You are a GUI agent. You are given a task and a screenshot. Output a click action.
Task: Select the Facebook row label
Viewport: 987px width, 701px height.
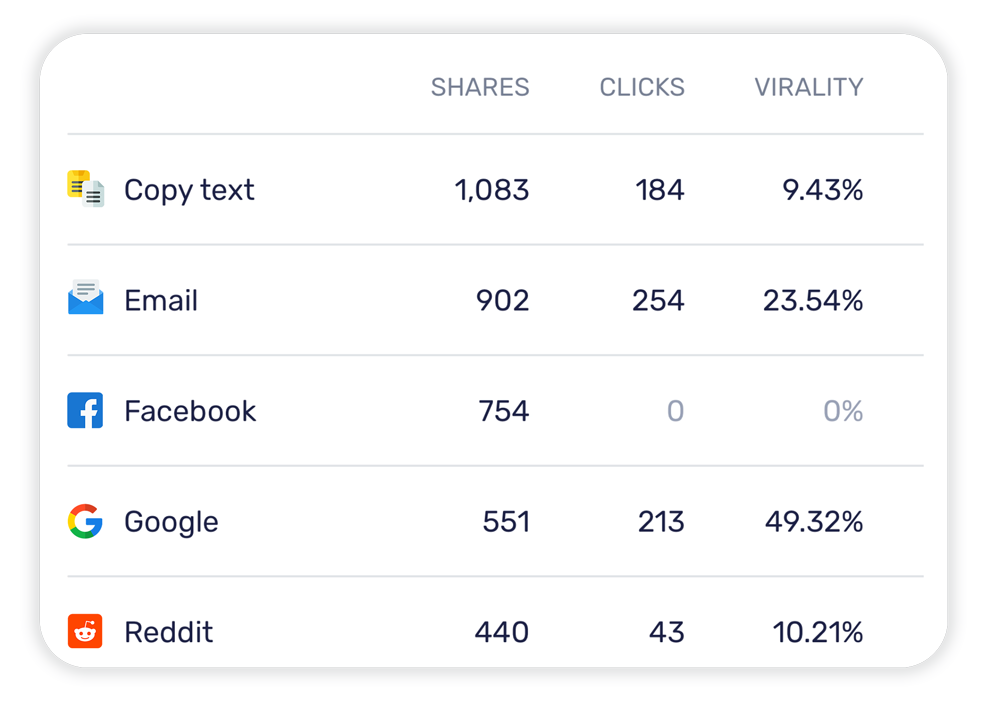tap(190, 411)
